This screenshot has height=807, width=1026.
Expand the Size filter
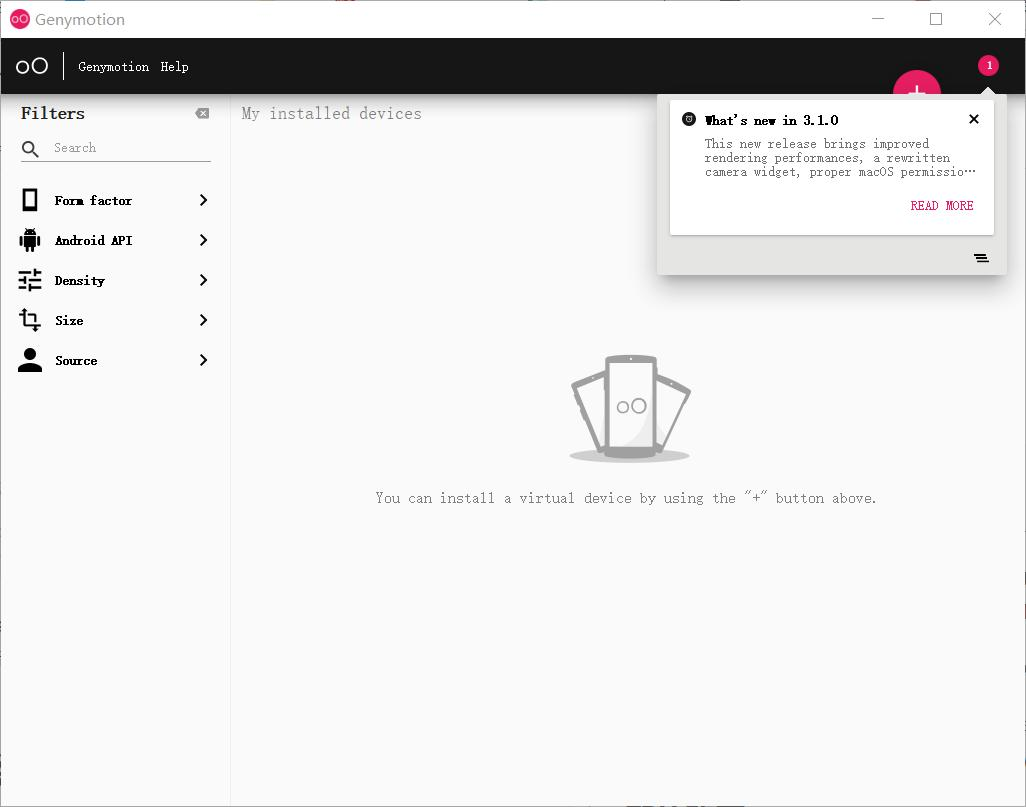point(203,320)
